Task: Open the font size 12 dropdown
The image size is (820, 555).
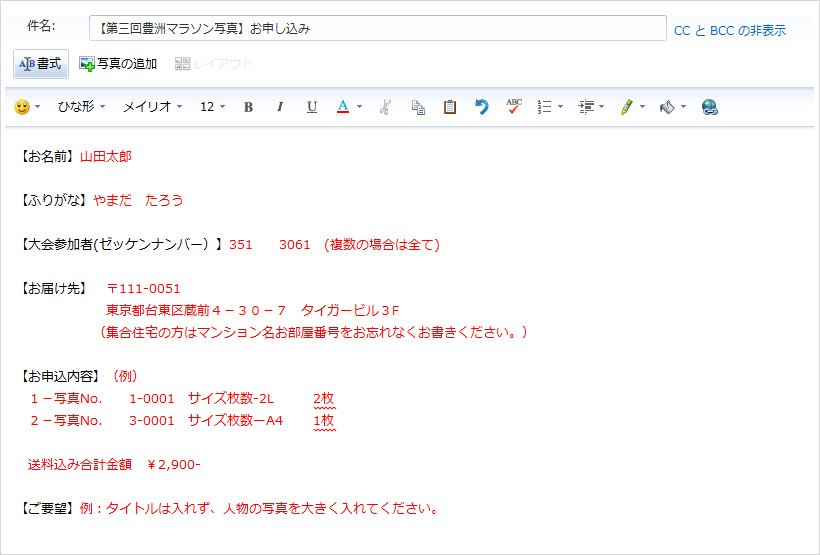Action: (212, 107)
